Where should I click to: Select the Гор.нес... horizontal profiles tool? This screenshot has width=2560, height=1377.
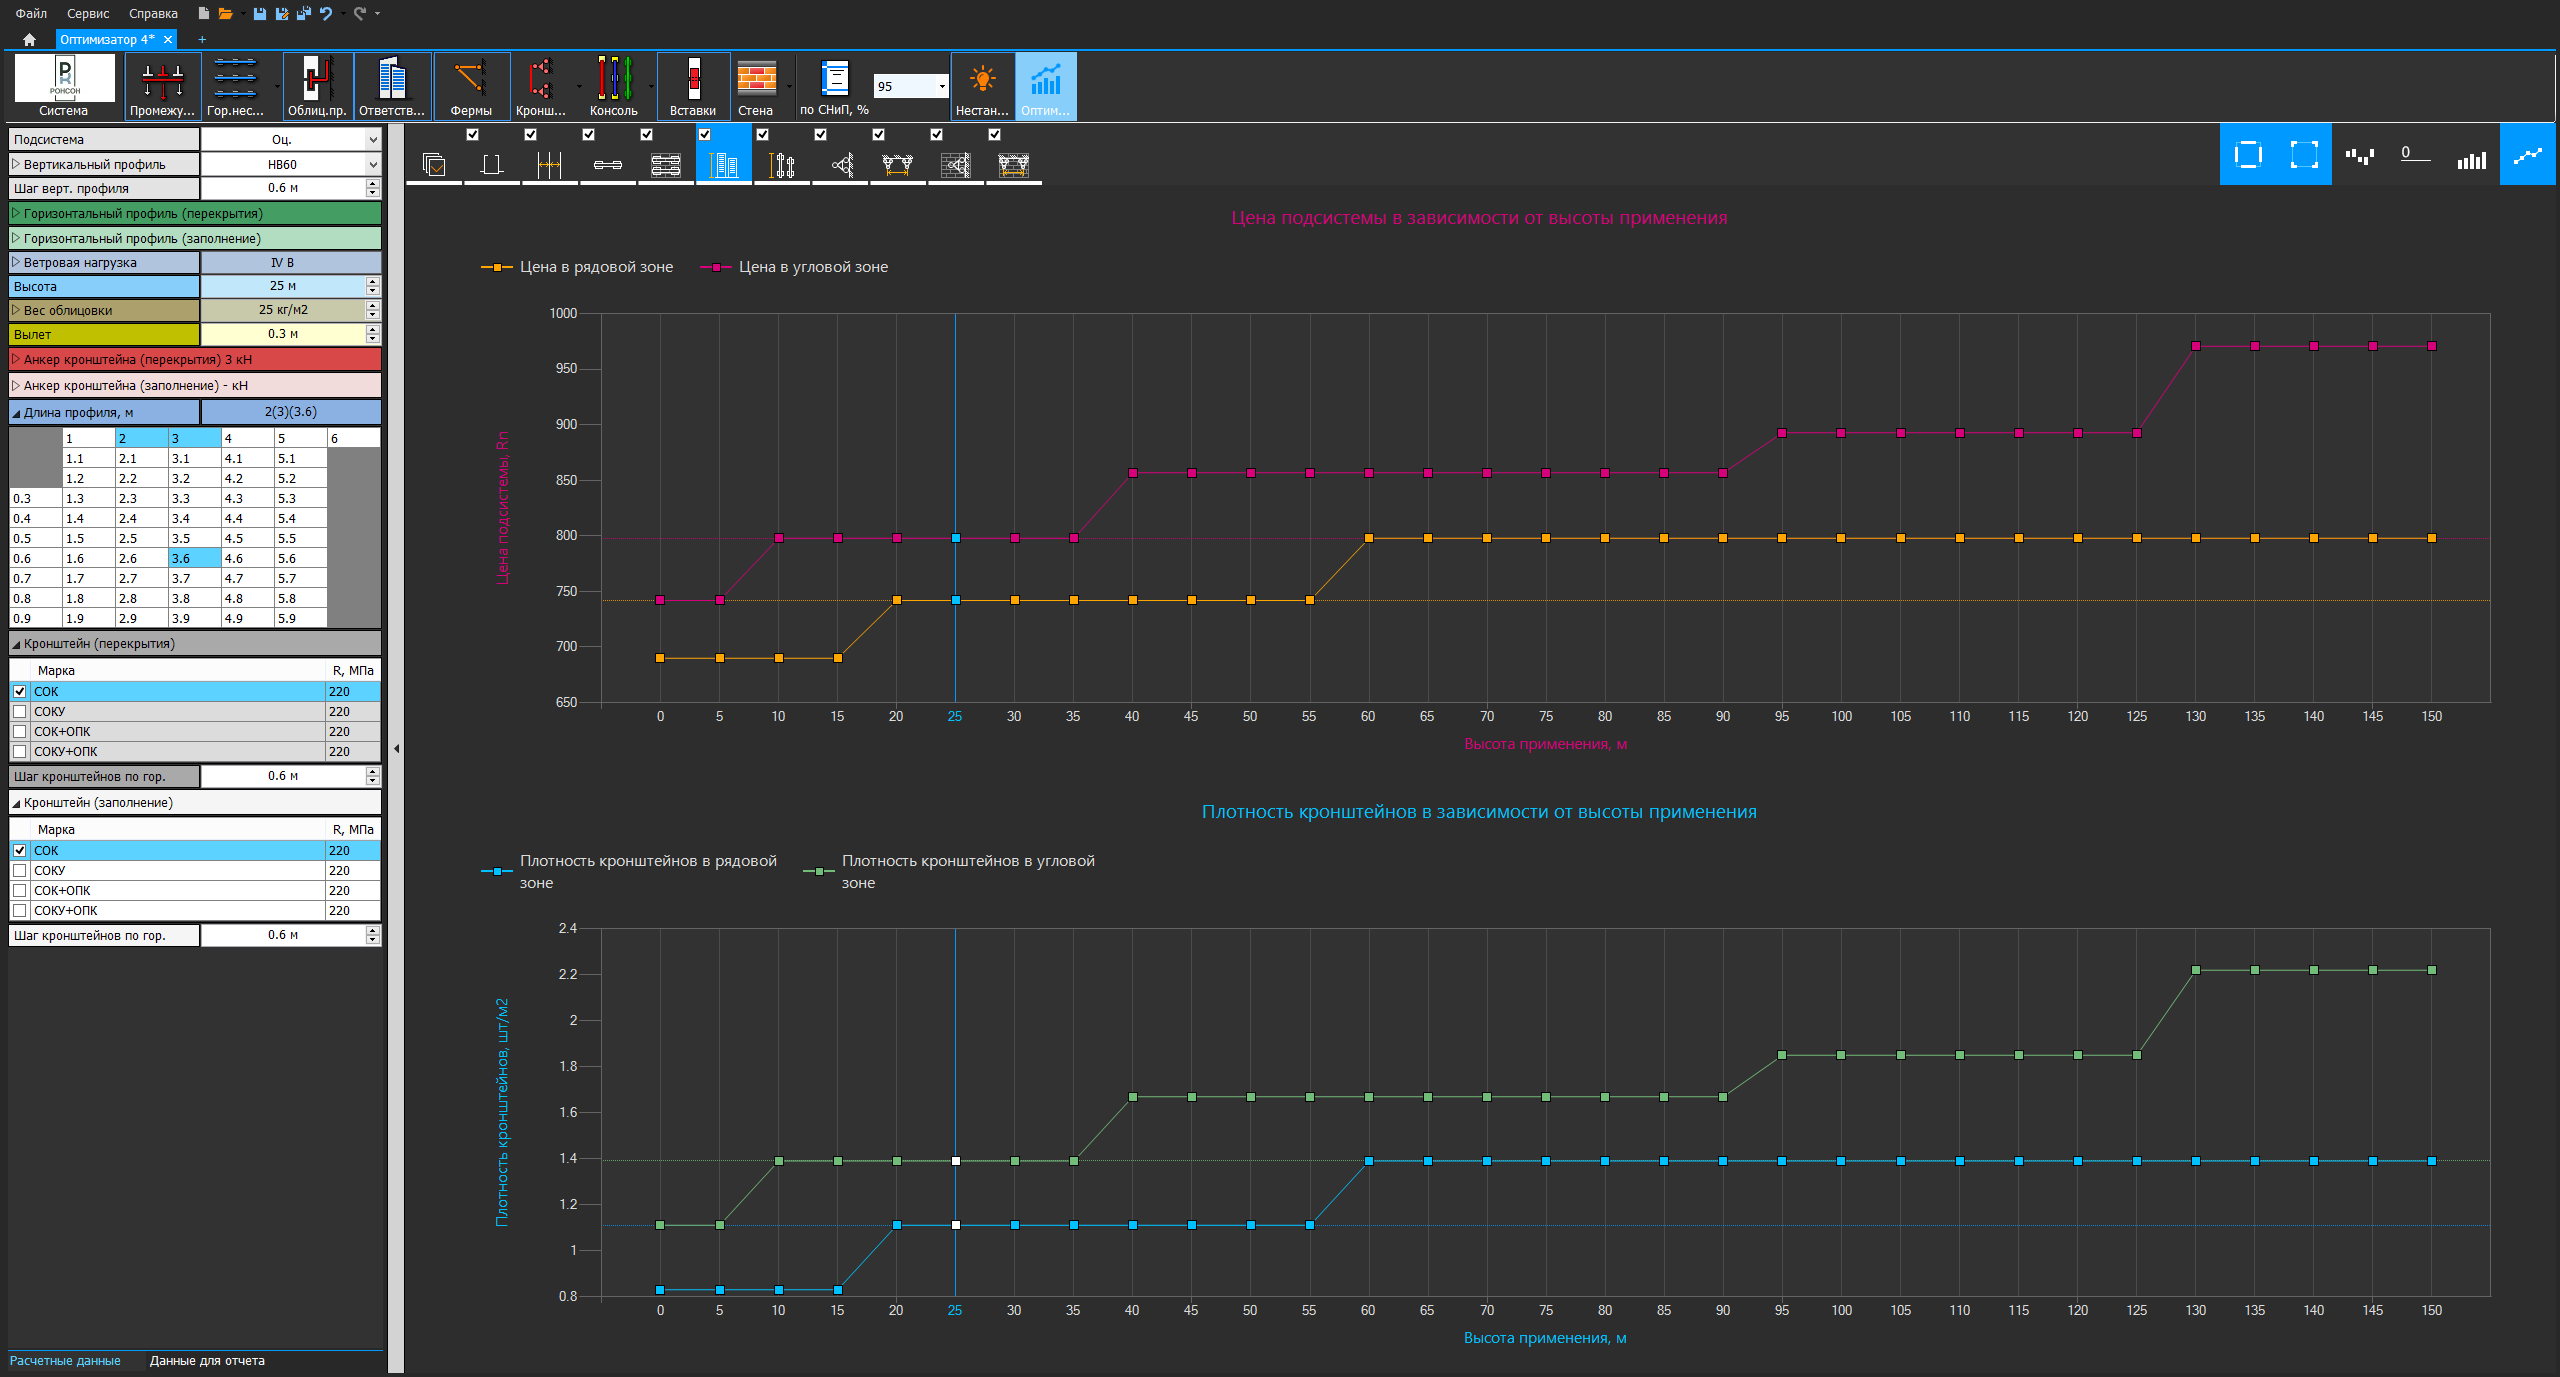click(x=235, y=86)
